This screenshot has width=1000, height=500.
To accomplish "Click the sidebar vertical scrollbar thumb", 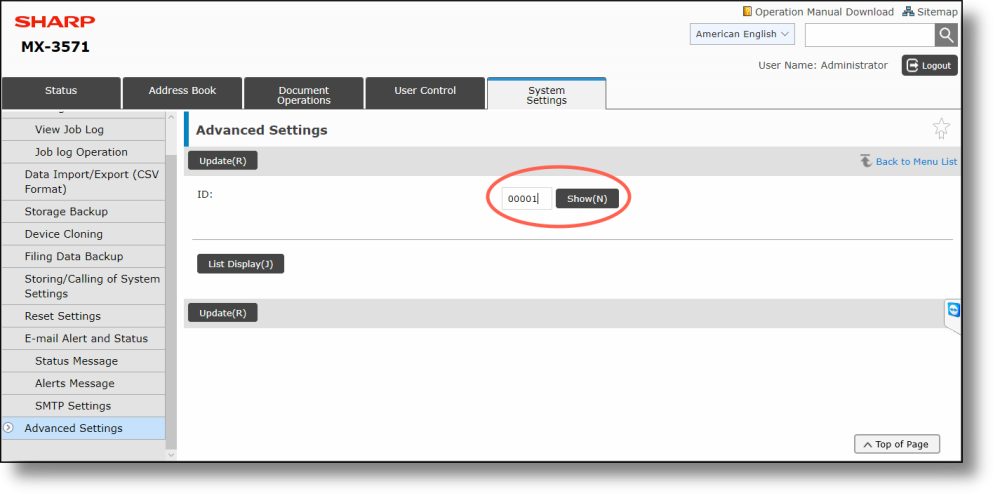I will (171, 301).
